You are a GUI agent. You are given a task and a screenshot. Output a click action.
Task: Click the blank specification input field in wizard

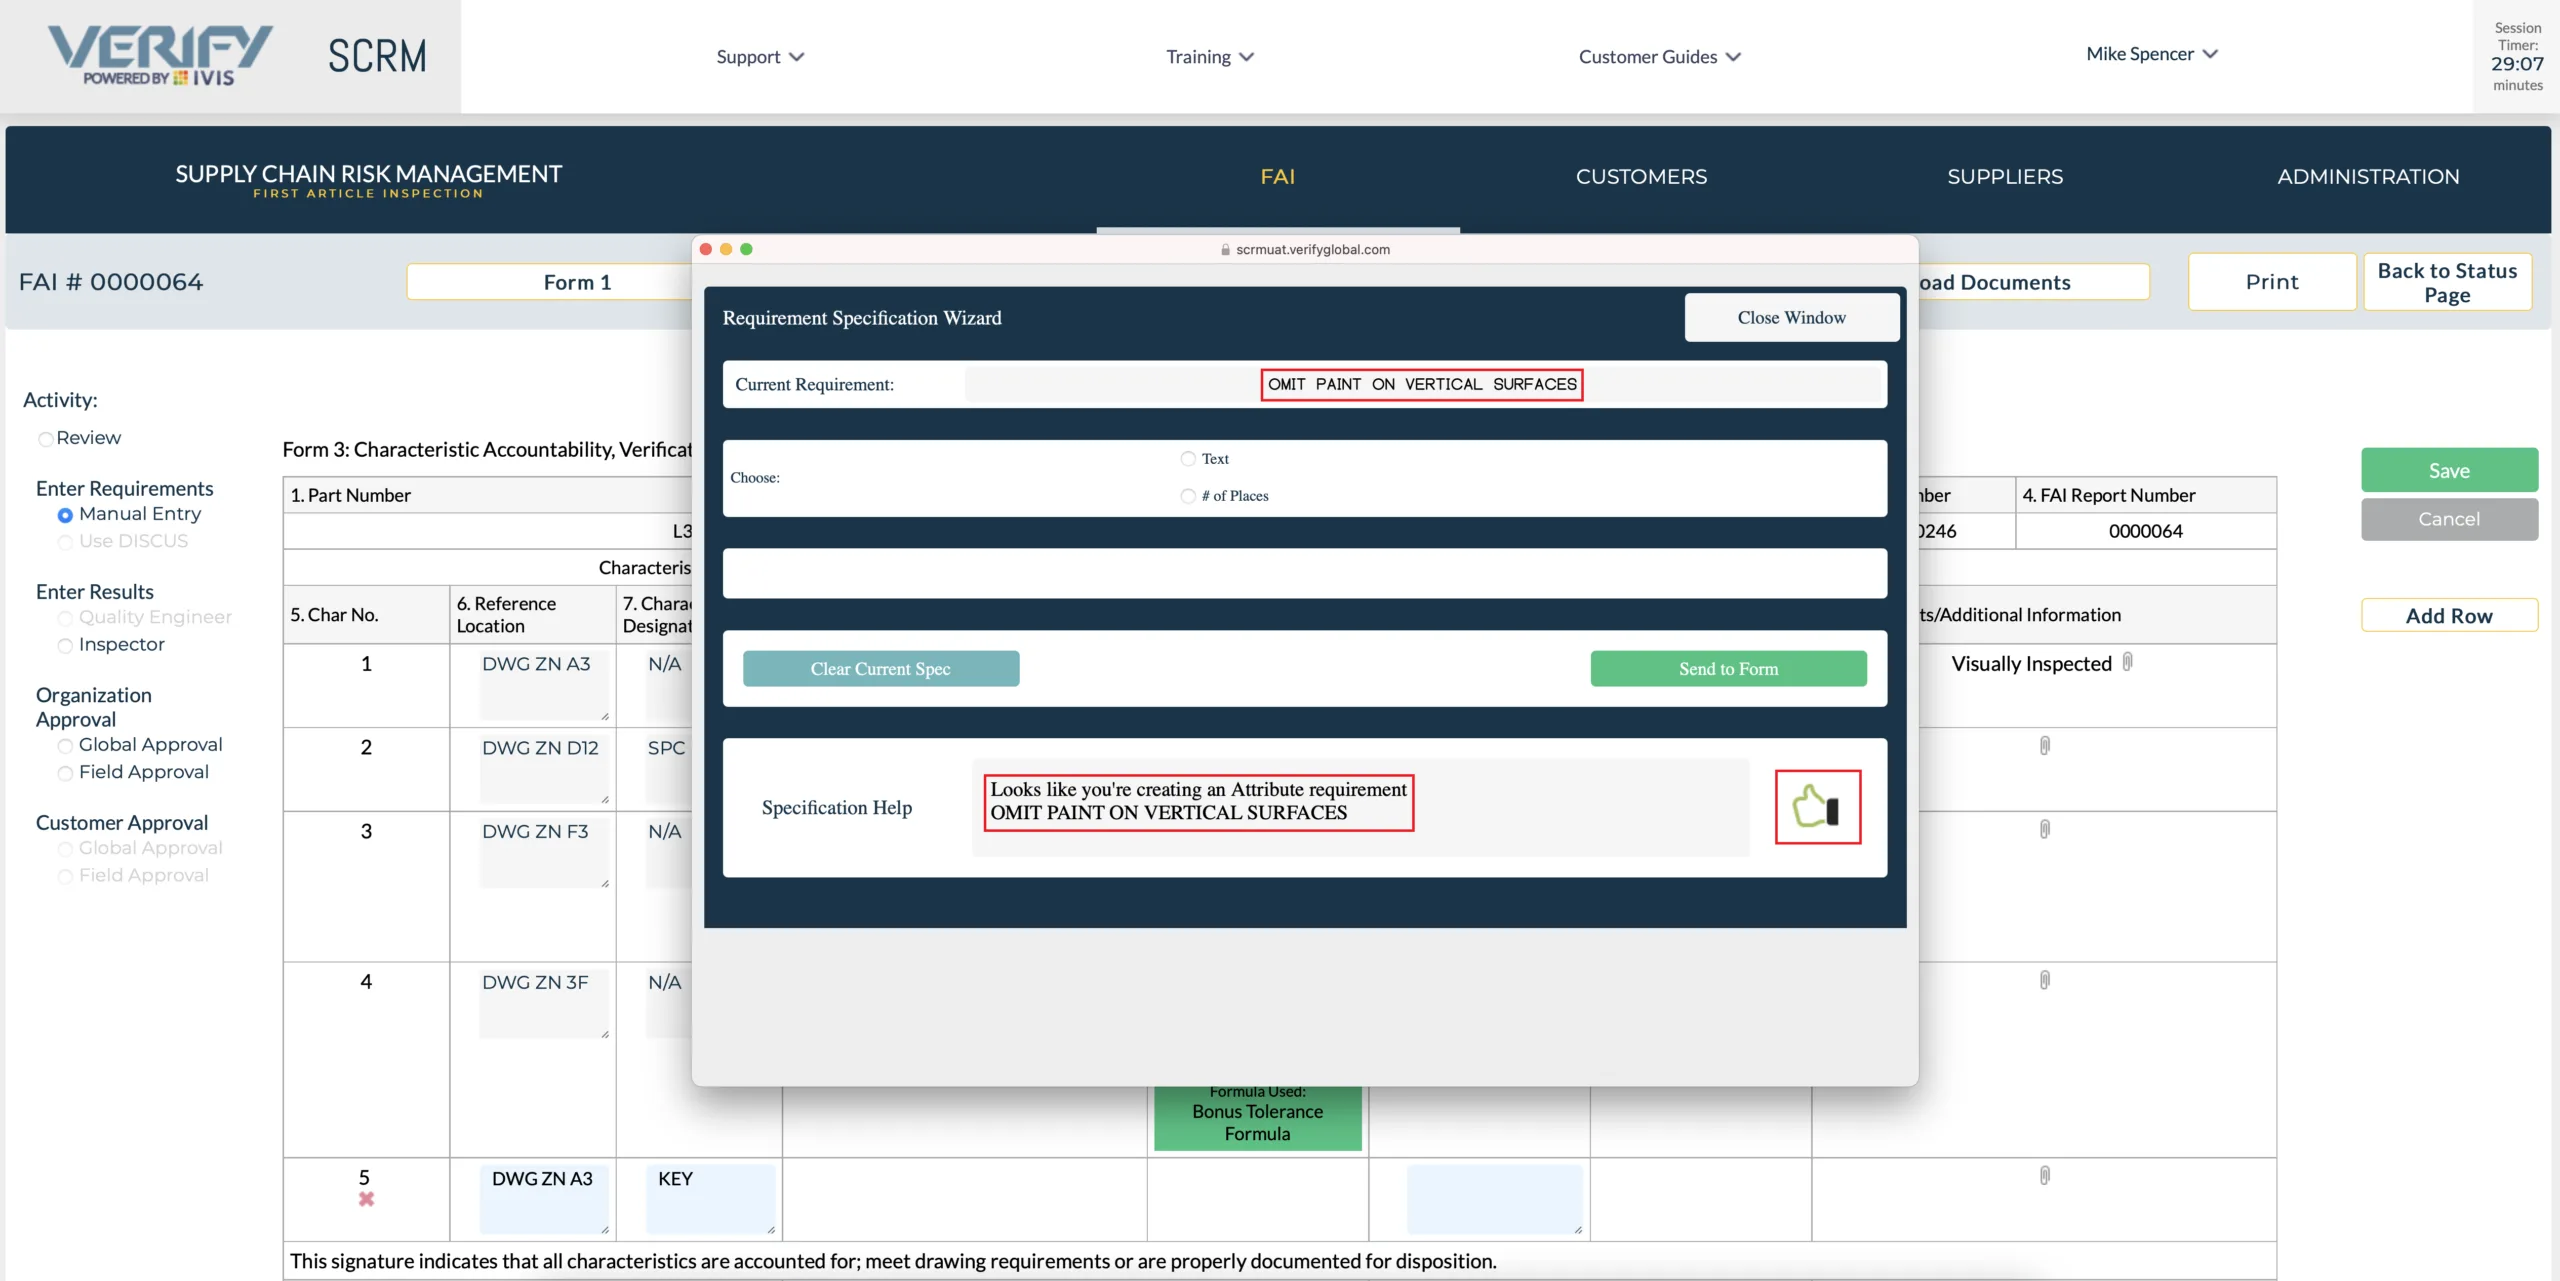point(1304,573)
